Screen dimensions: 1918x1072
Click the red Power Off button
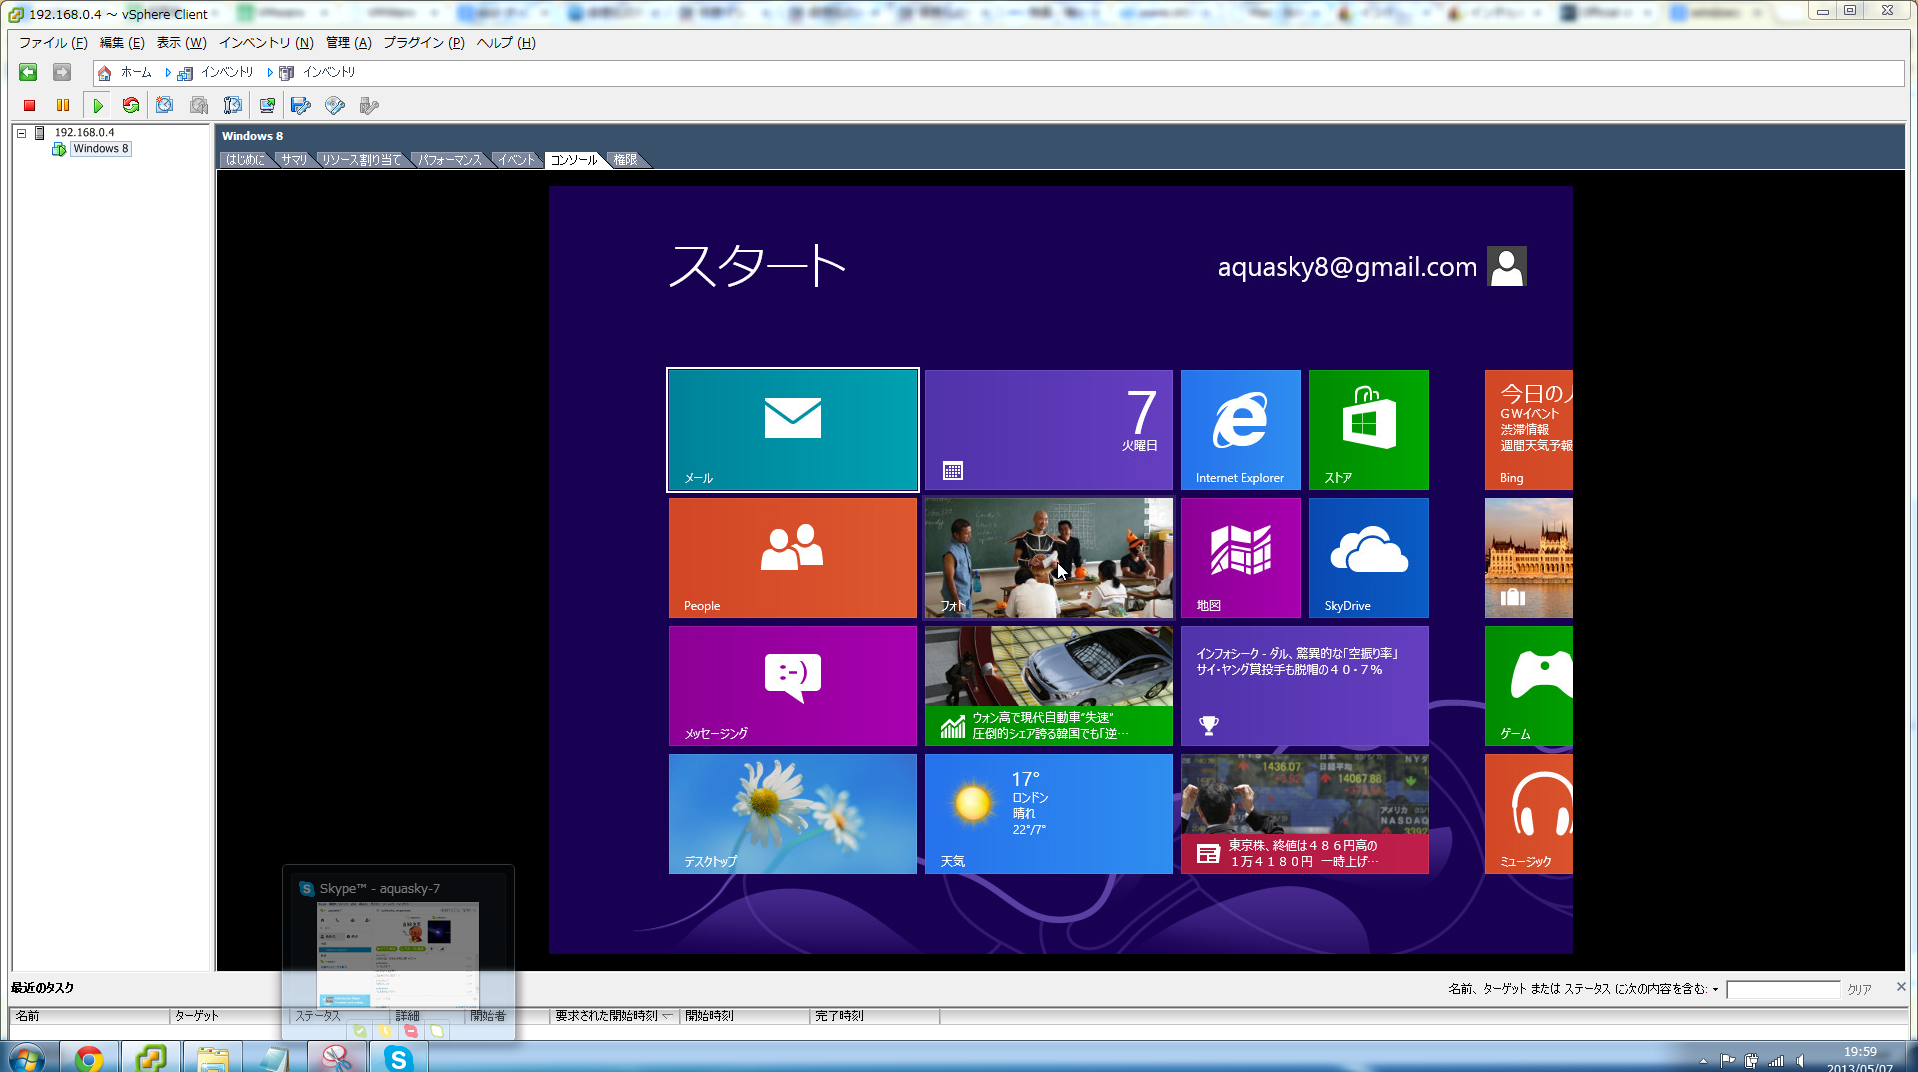(30, 105)
